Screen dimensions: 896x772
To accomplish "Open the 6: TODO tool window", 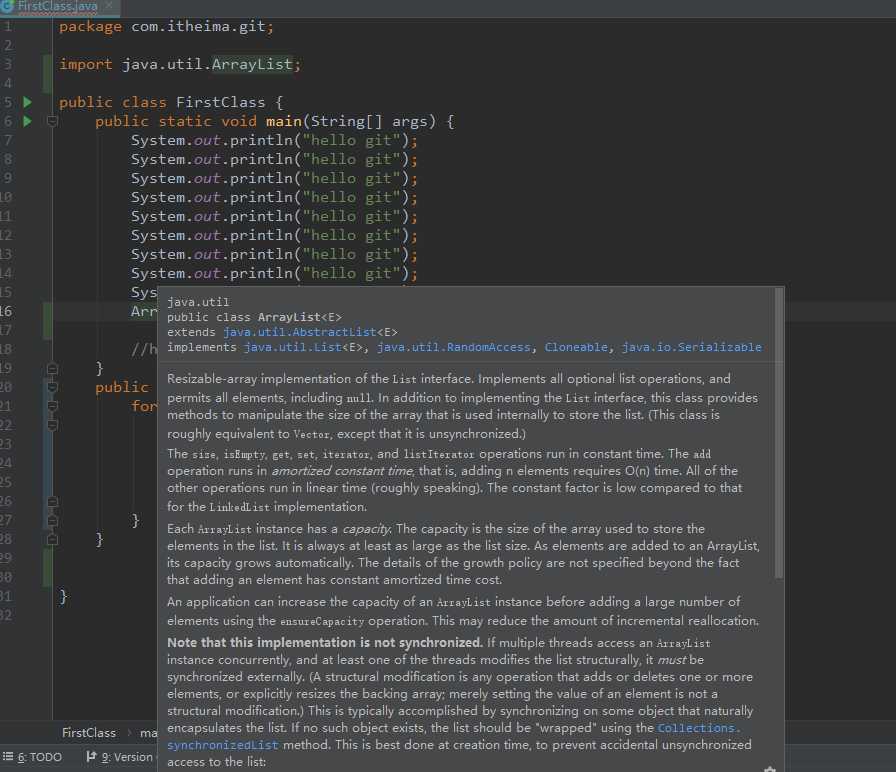I will [x=33, y=757].
